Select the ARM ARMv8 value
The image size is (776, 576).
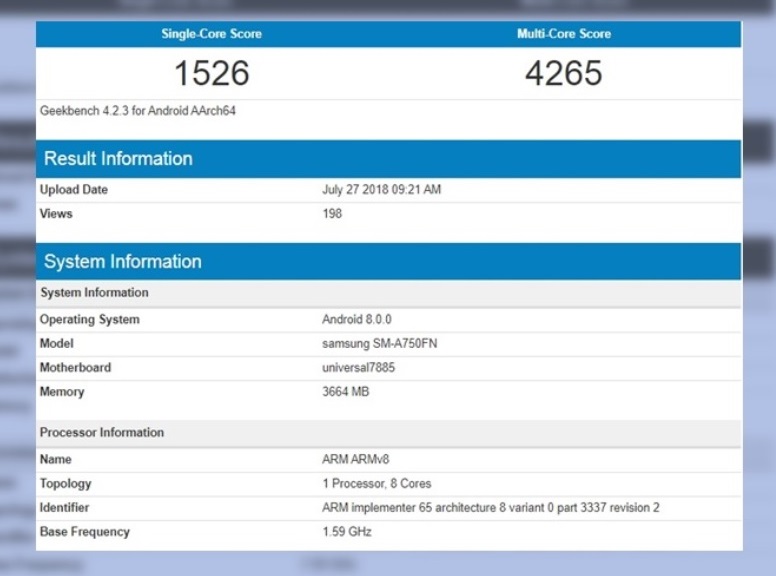355,460
